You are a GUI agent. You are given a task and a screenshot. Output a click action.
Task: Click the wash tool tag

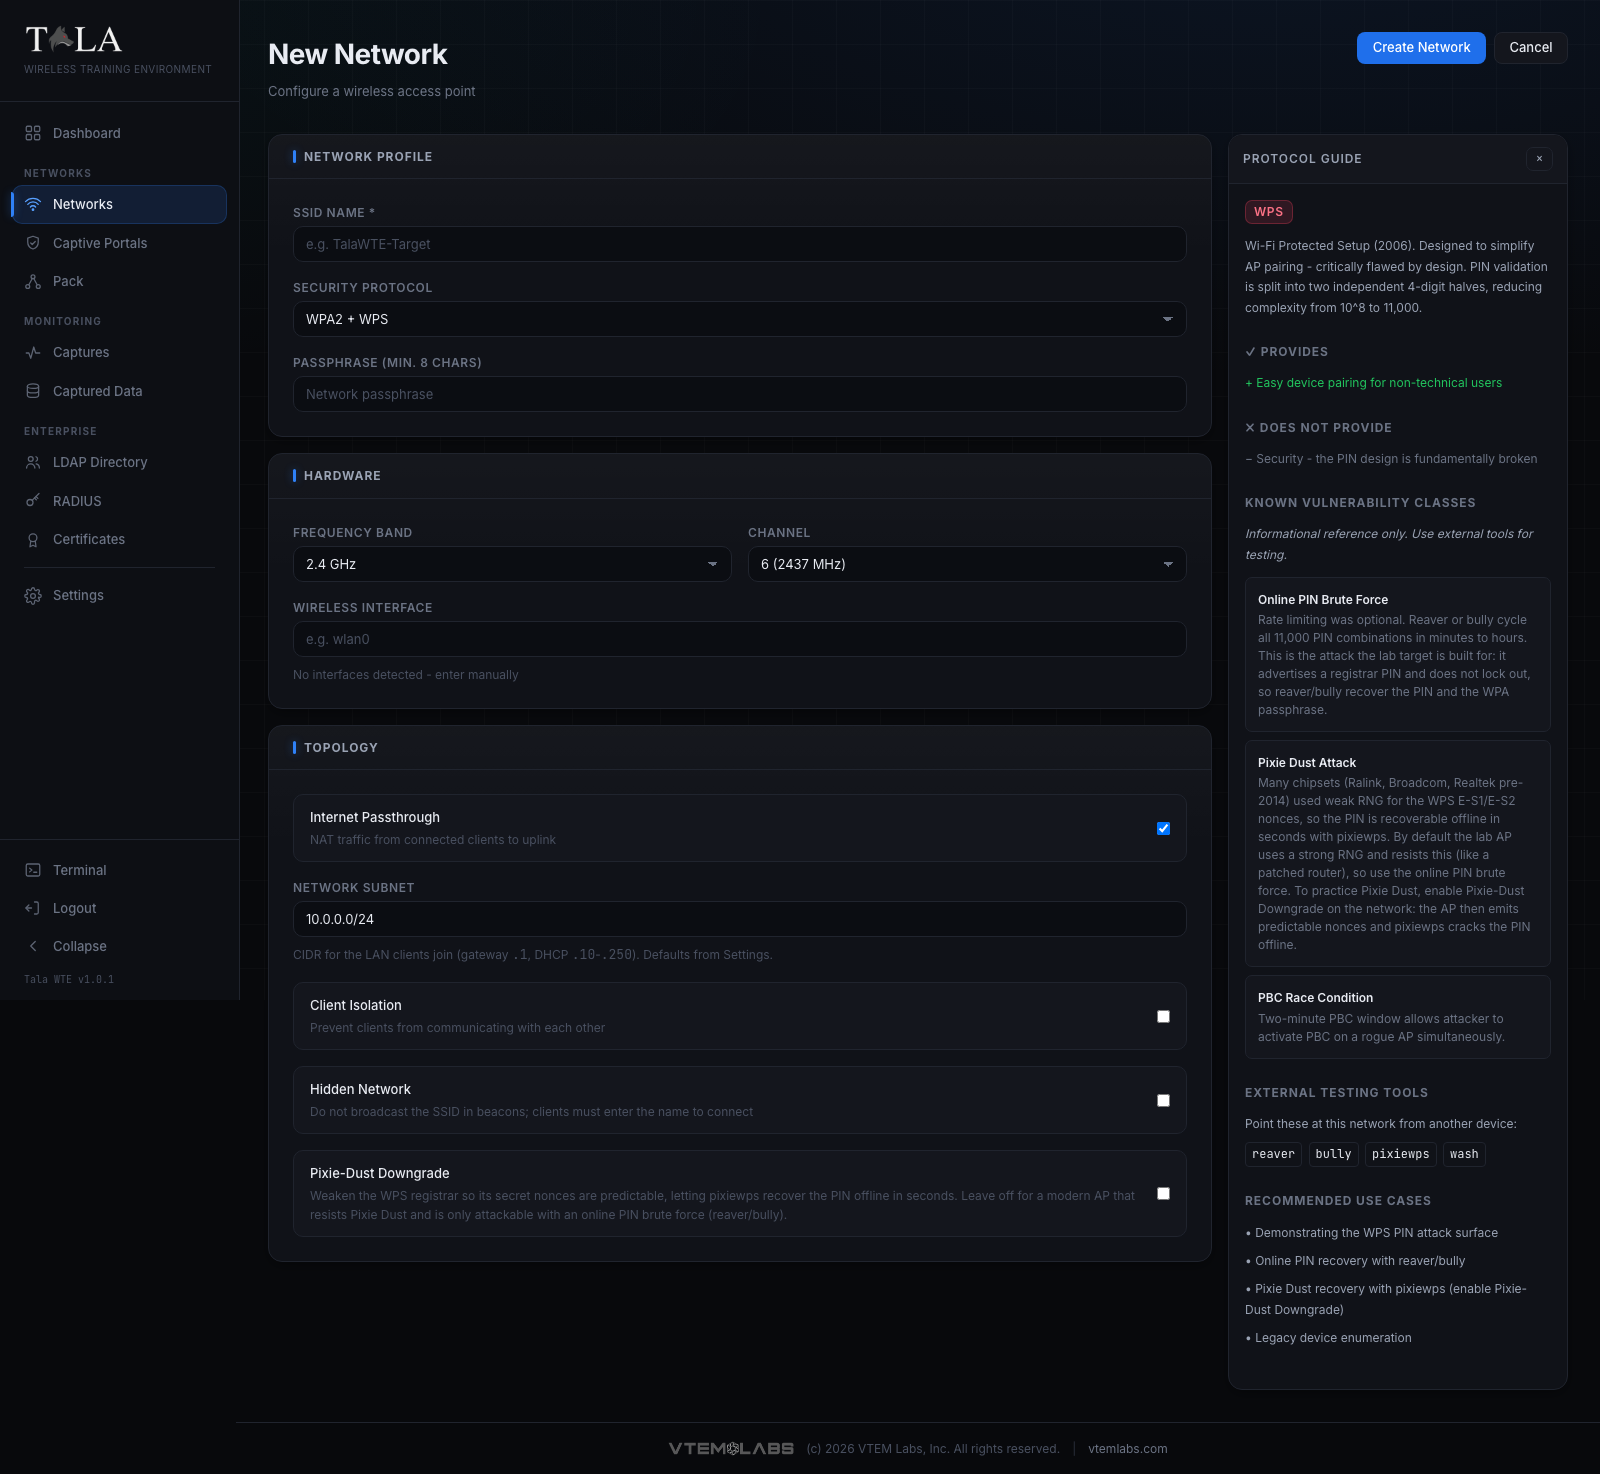[1464, 1154]
